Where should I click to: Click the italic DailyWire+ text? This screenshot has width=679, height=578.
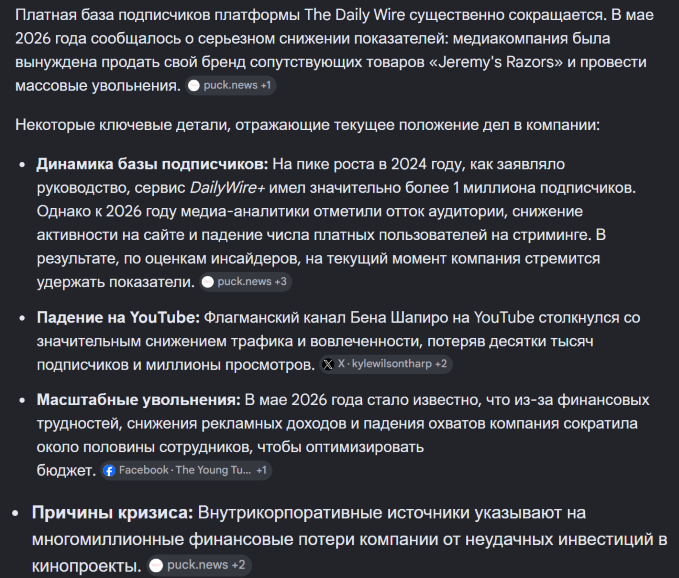pyautogui.click(x=227, y=188)
